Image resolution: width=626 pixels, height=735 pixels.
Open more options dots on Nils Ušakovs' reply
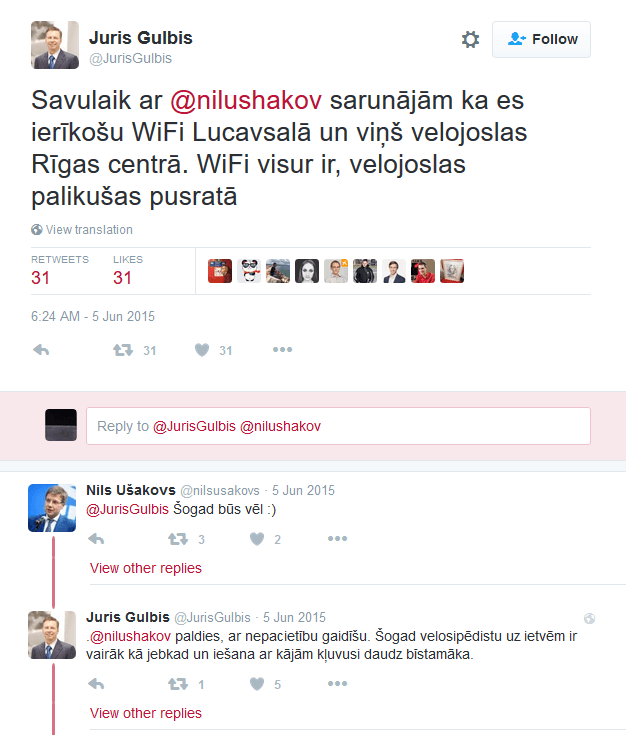pos(338,539)
